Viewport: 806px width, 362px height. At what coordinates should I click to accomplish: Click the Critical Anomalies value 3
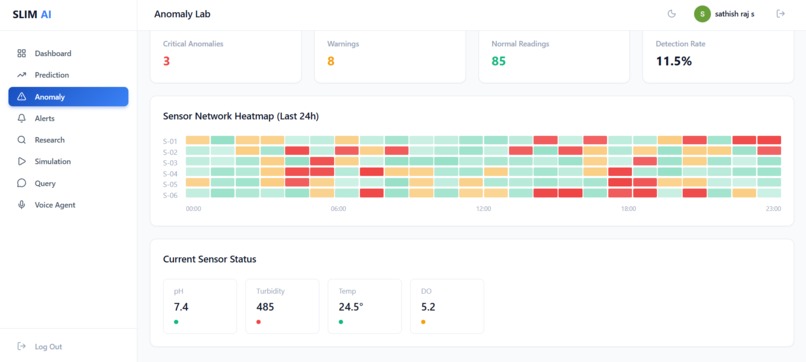pyautogui.click(x=166, y=61)
